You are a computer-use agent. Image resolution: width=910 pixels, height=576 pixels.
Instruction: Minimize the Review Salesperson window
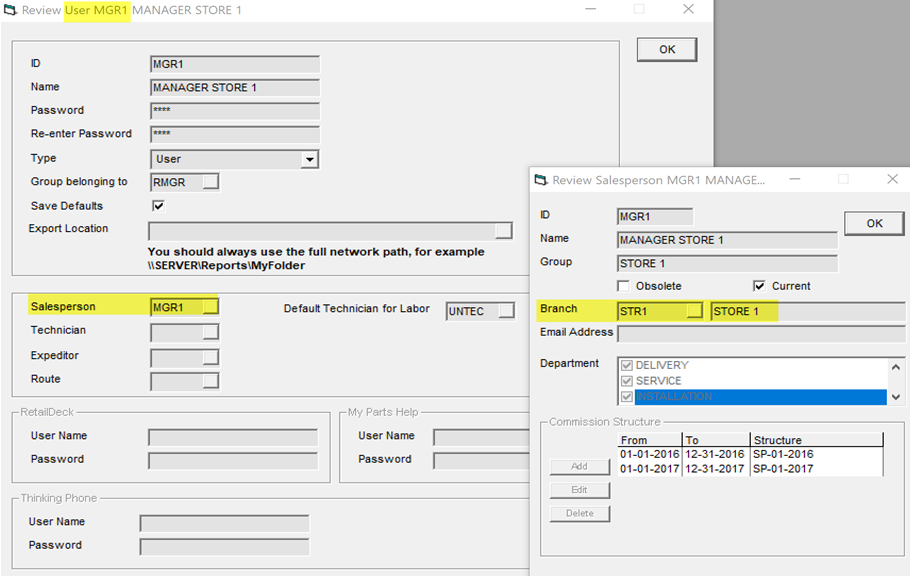795,179
